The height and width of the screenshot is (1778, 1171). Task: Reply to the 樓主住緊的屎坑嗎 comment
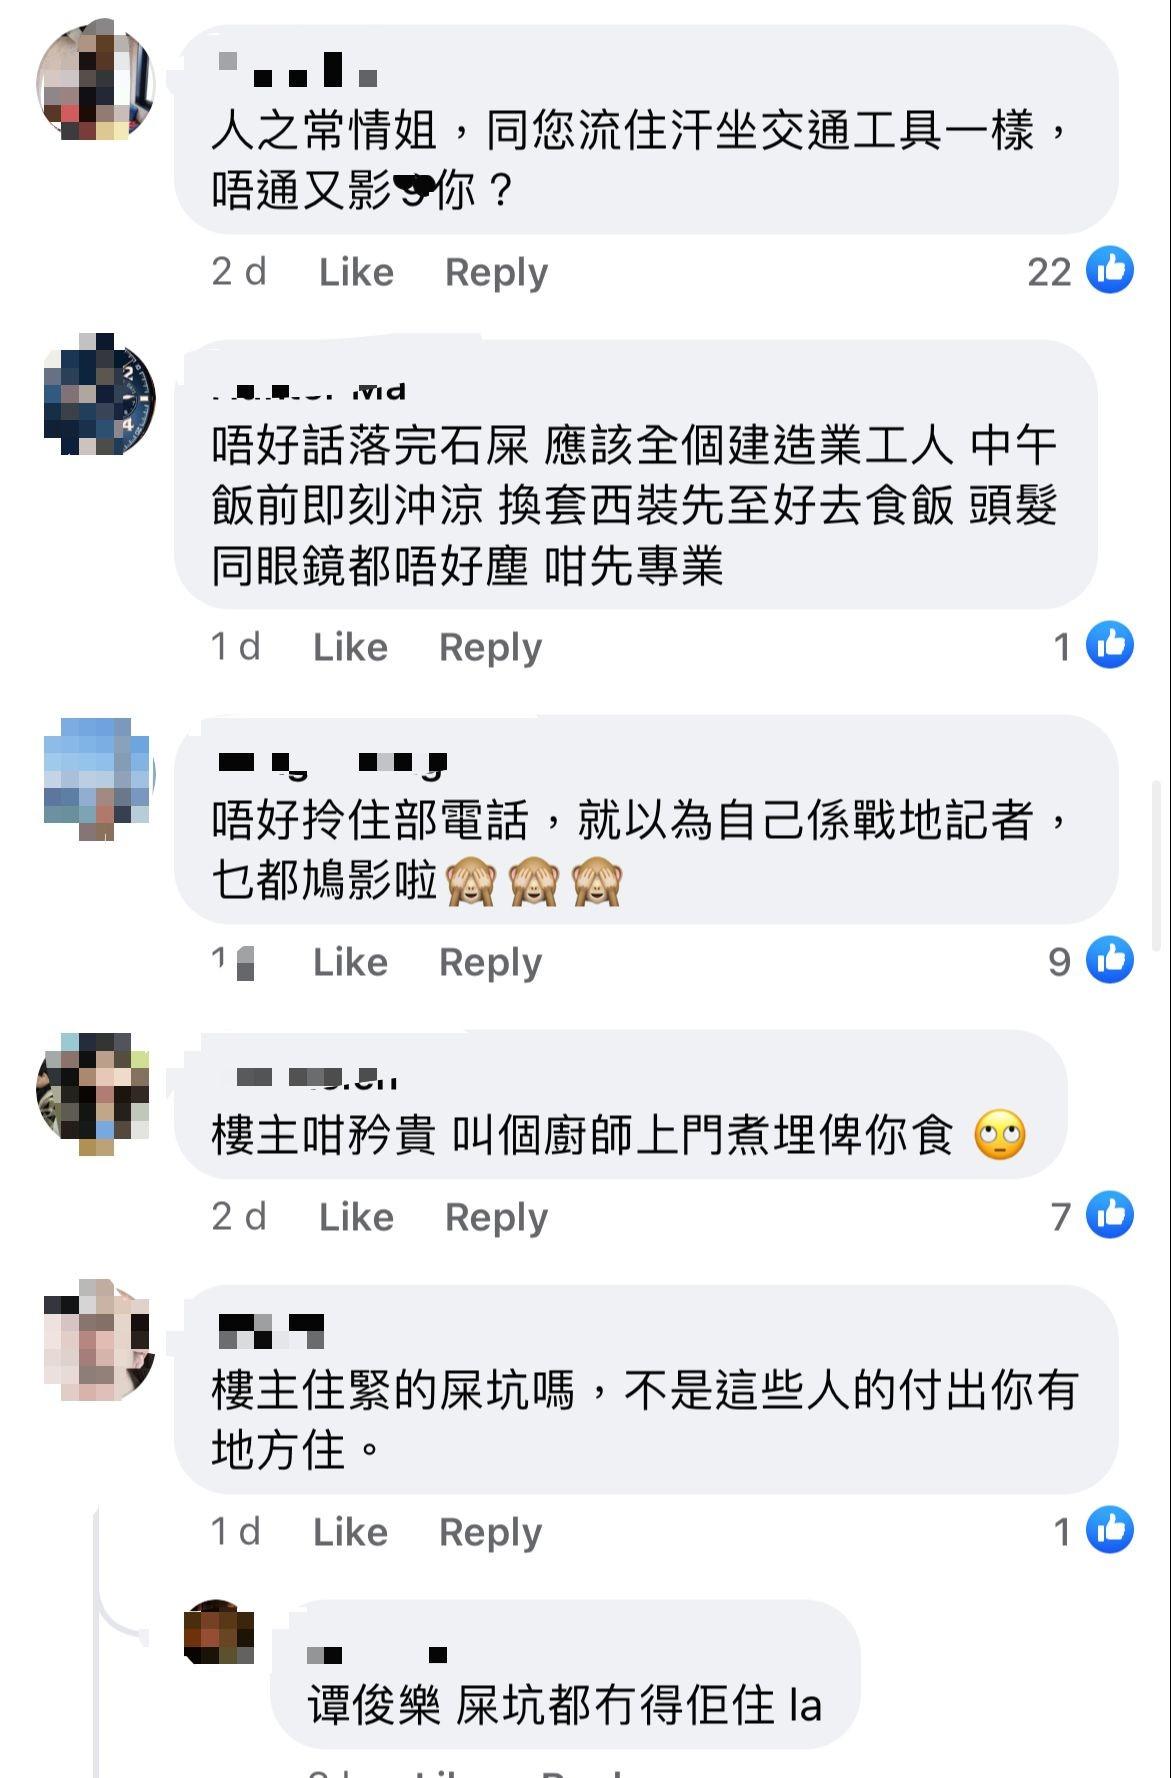(x=491, y=1532)
